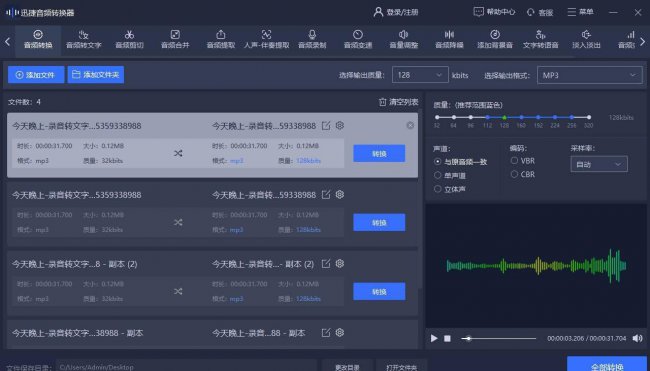Expand the 采样率 自动 dropdown
Image resolution: width=650 pixels, height=371 pixels.
pyautogui.click(x=599, y=164)
